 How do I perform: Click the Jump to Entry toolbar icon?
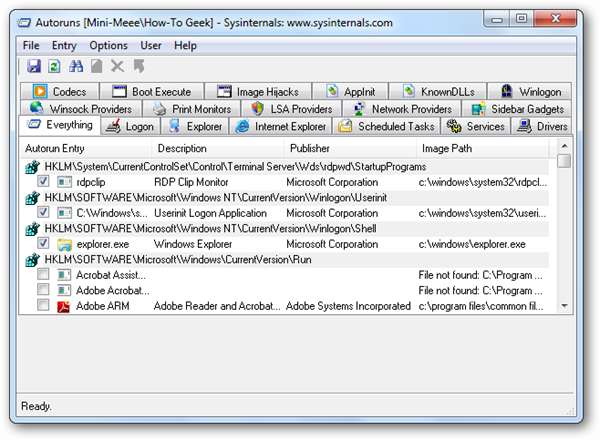137,67
